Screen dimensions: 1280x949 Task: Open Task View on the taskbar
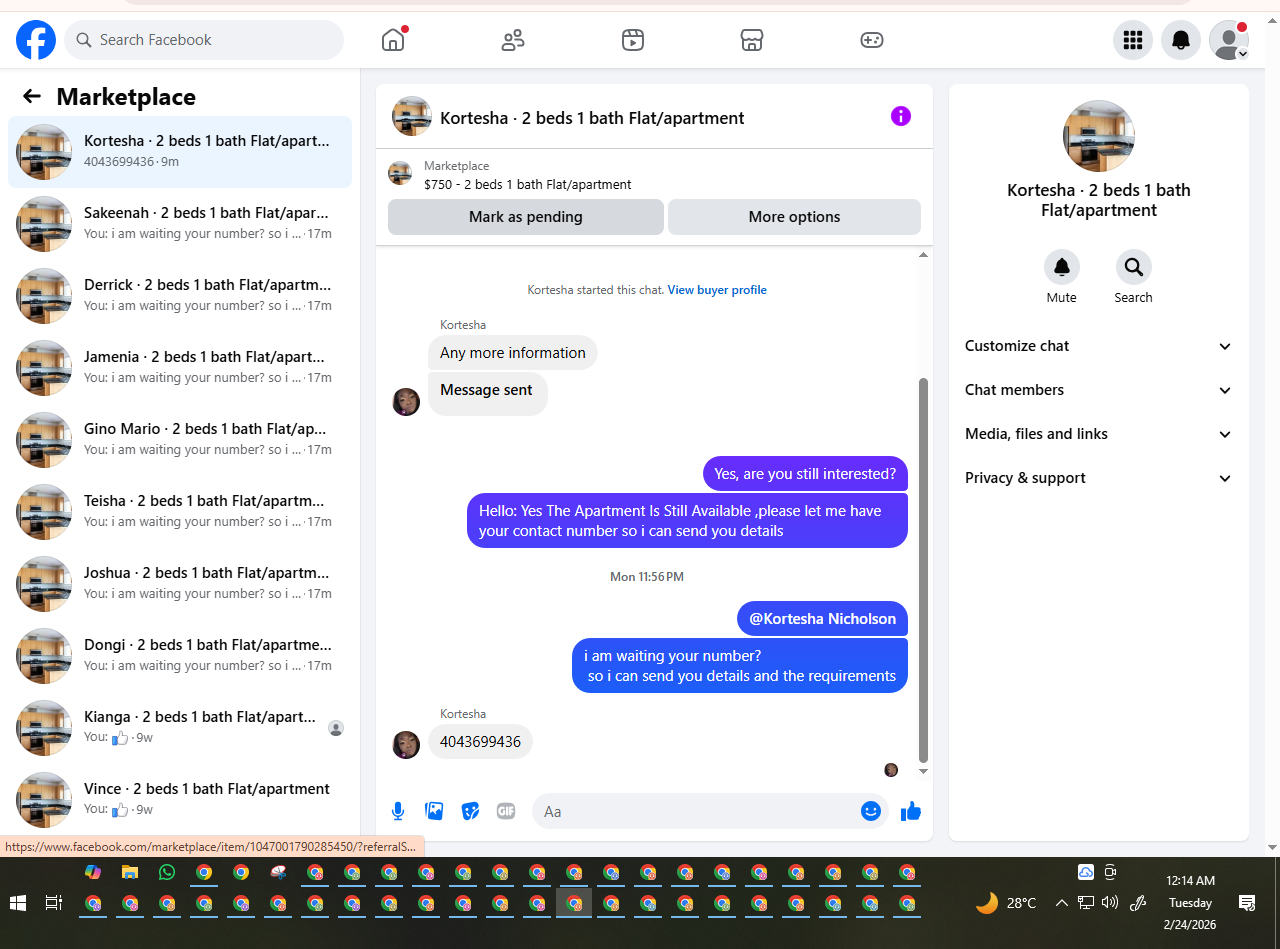pyautogui.click(x=54, y=903)
